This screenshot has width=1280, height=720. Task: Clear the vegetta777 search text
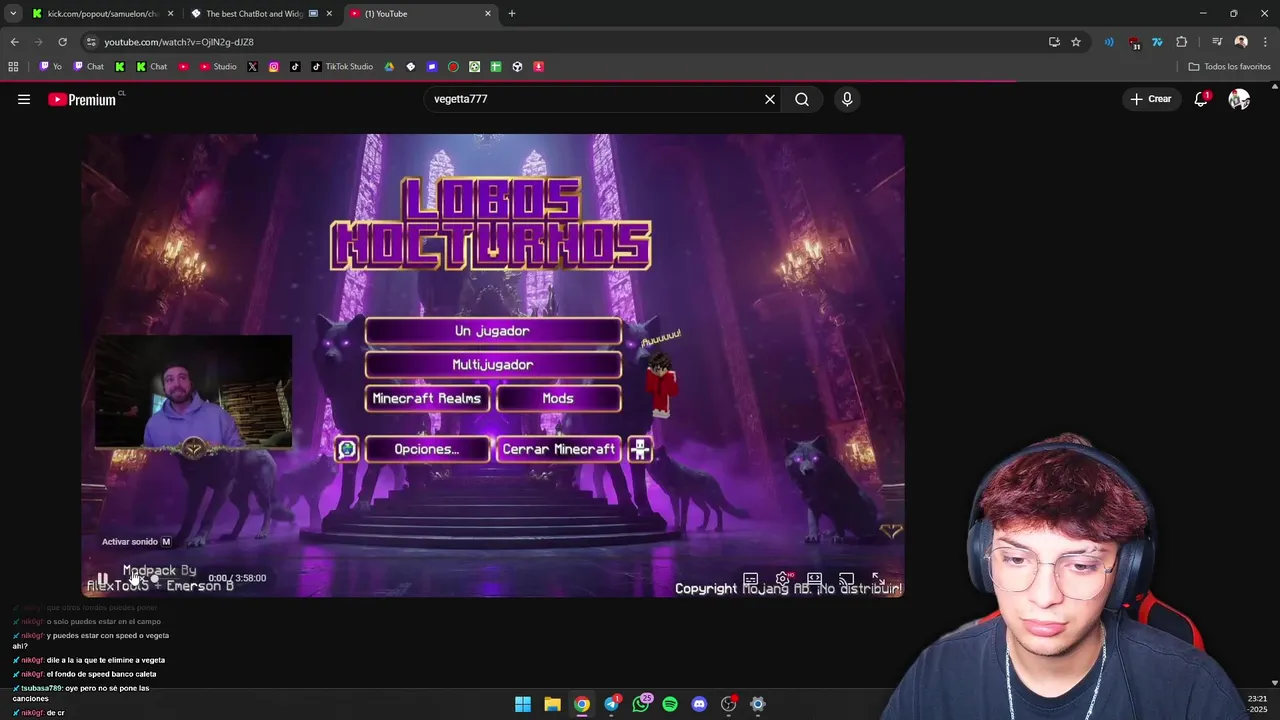[x=770, y=99]
